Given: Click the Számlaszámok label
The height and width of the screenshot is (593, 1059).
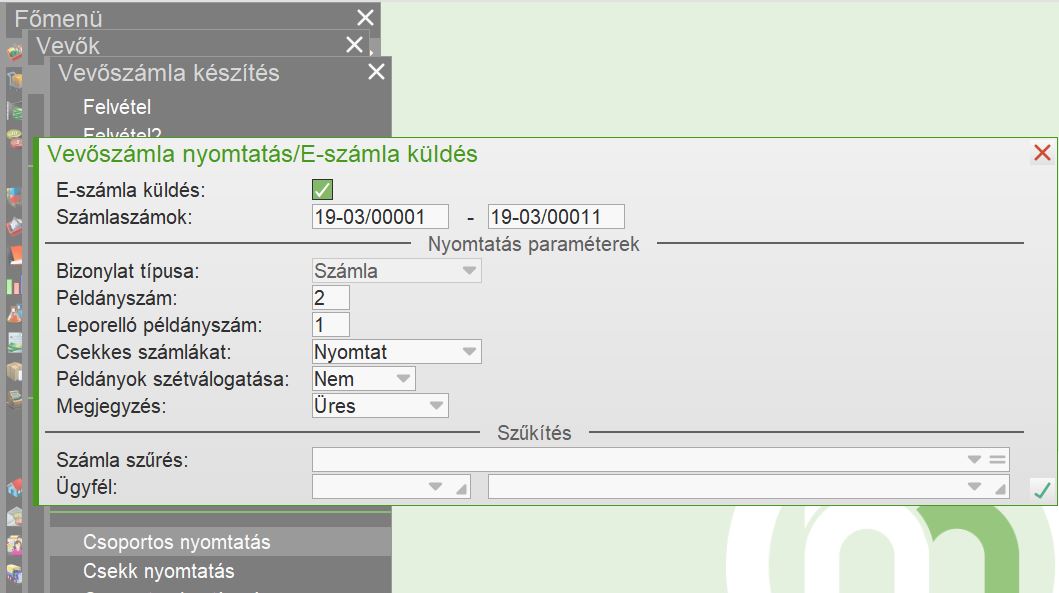Looking at the screenshot, I should [x=124, y=217].
